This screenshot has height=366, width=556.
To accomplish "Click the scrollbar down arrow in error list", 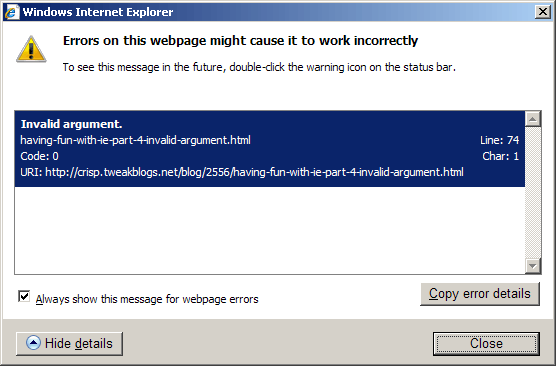I will [x=533, y=266].
